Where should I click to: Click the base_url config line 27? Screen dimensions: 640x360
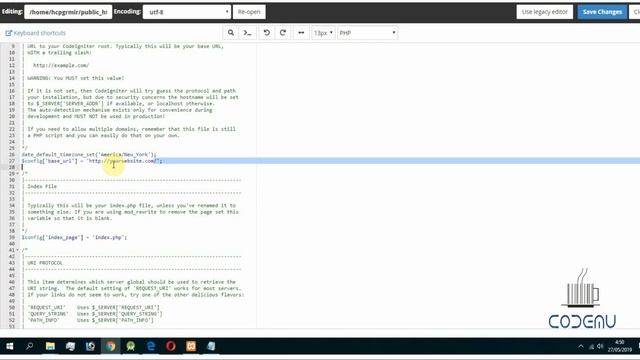point(92,161)
